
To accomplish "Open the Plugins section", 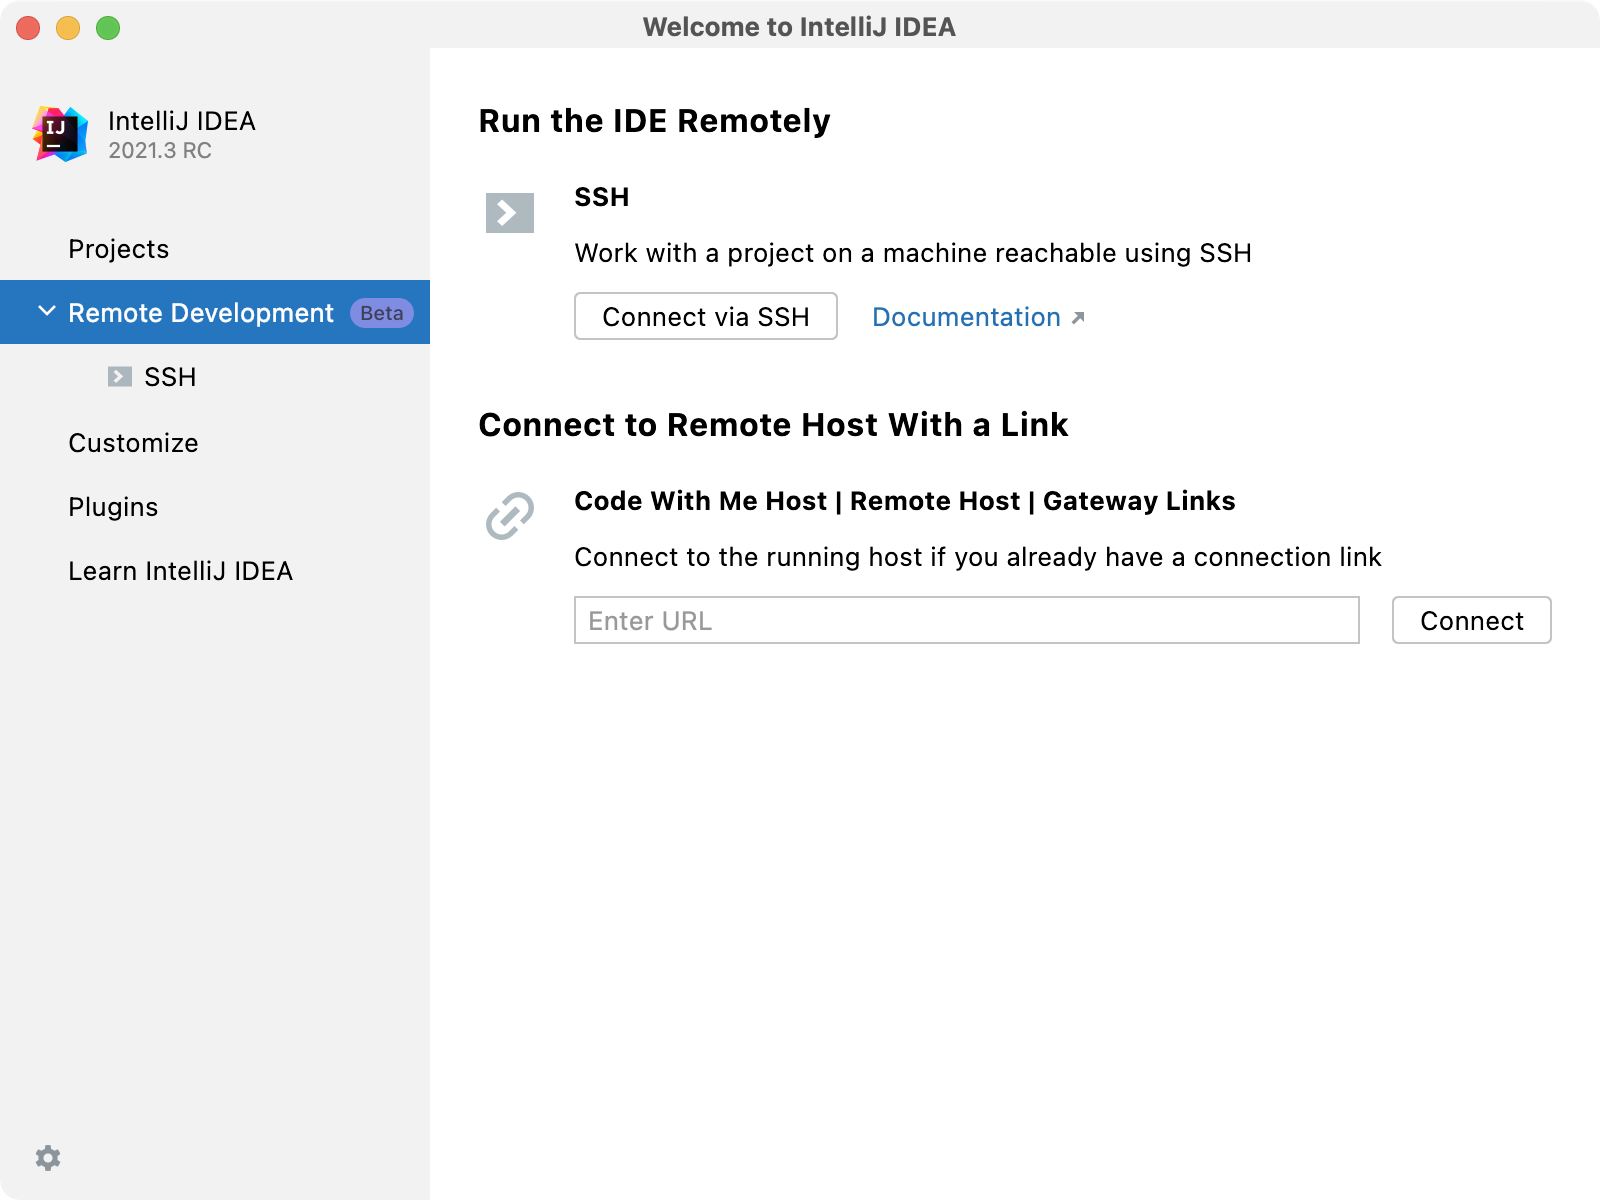I will coord(113,507).
